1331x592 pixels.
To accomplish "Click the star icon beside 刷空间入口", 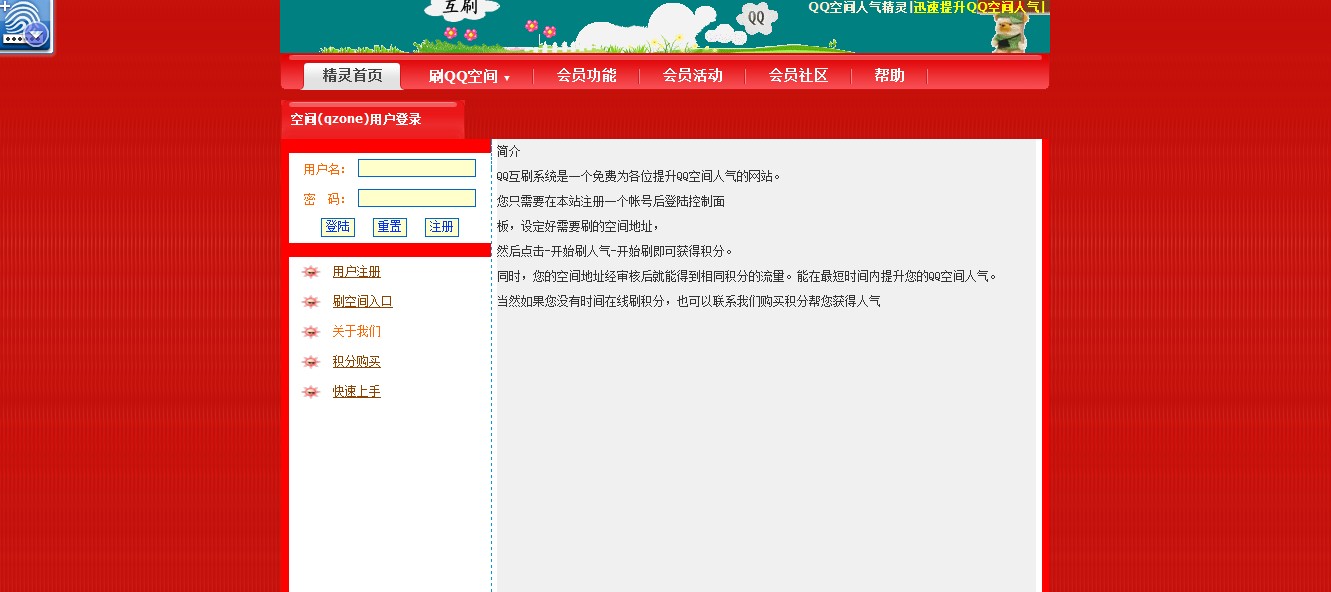I will coord(311,302).
